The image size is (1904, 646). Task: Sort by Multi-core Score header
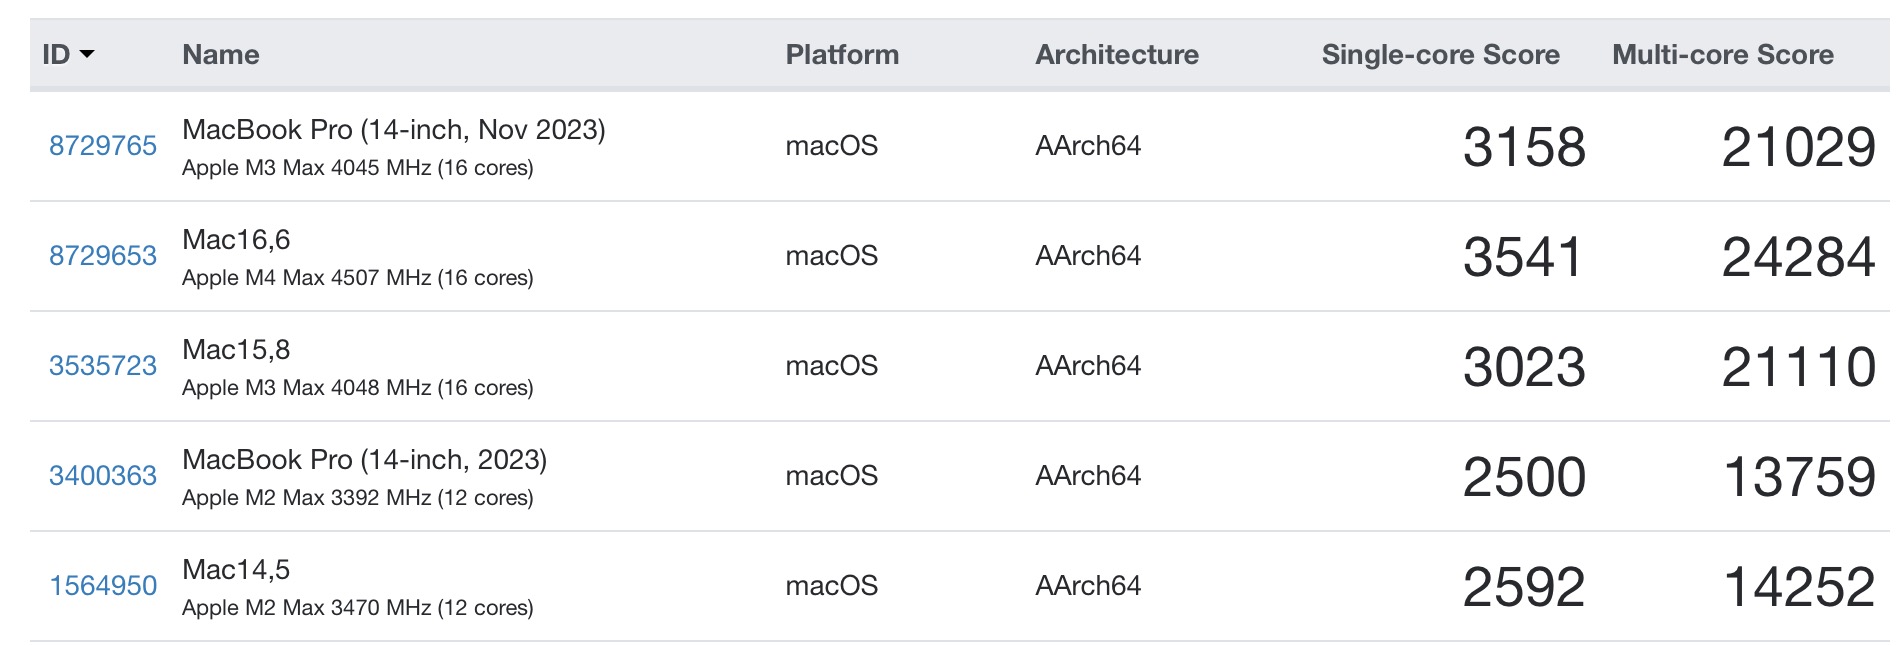coord(1722,54)
